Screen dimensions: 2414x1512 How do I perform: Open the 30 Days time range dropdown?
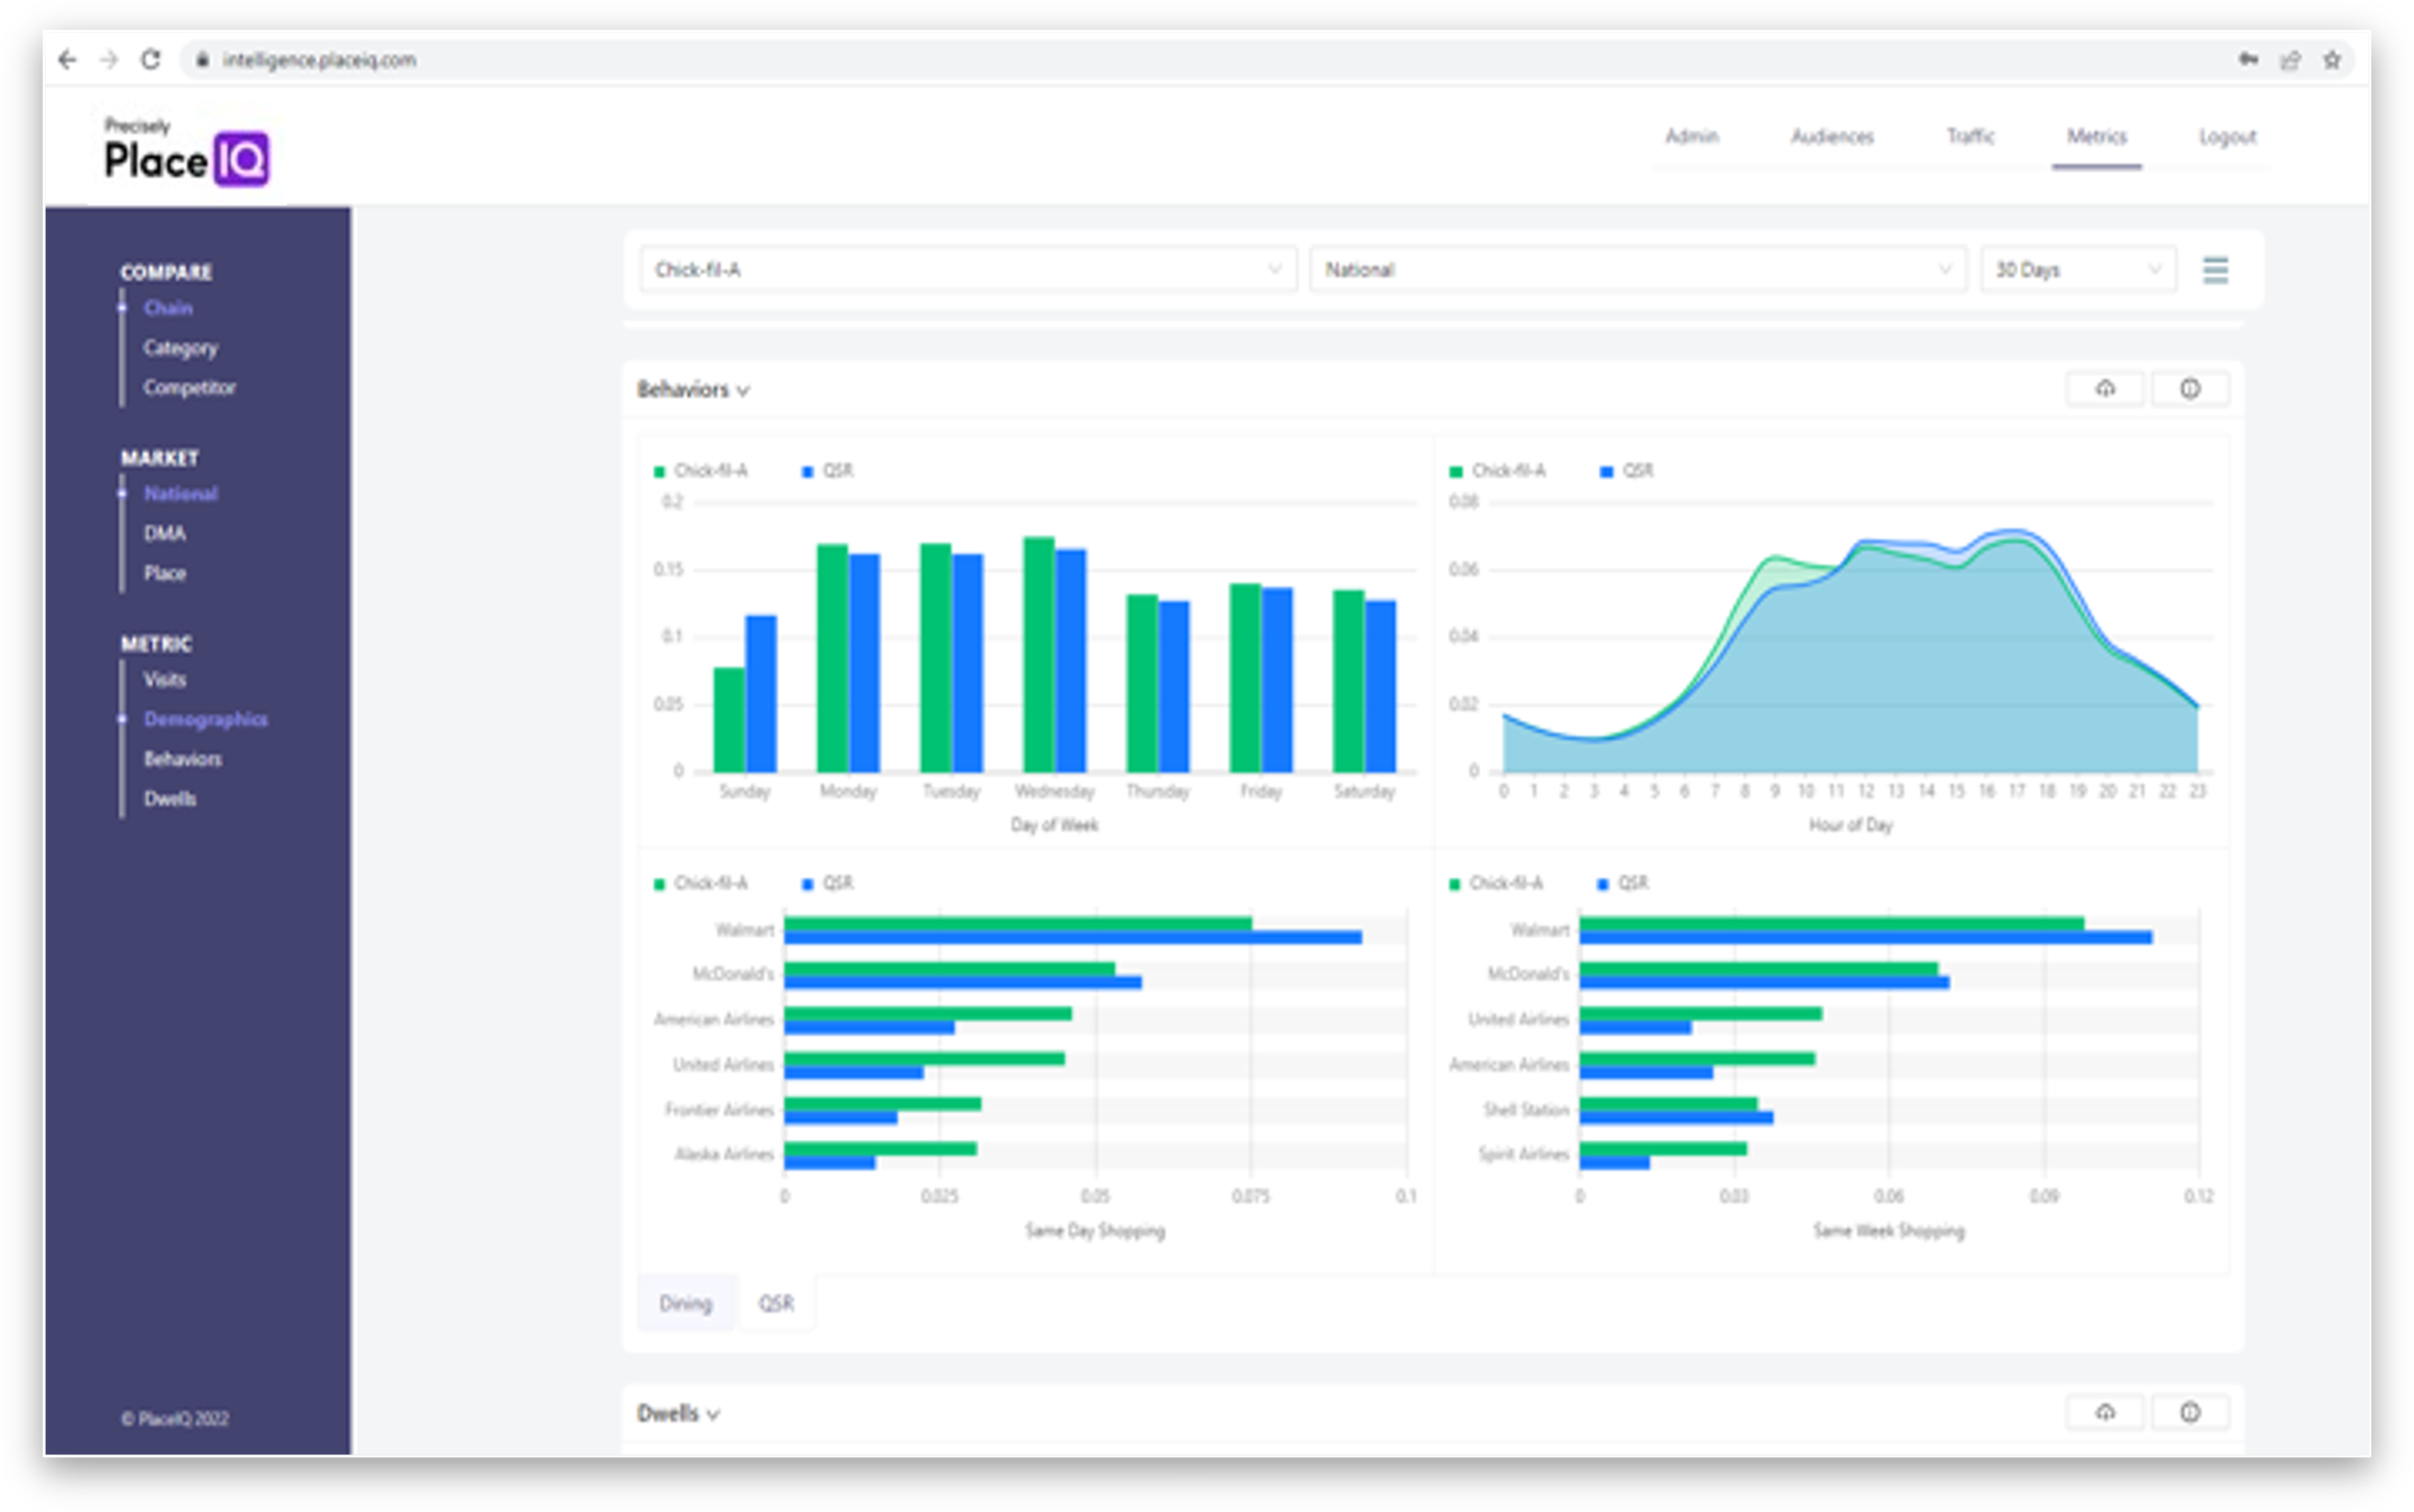pyautogui.click(x=2076, y=269)
